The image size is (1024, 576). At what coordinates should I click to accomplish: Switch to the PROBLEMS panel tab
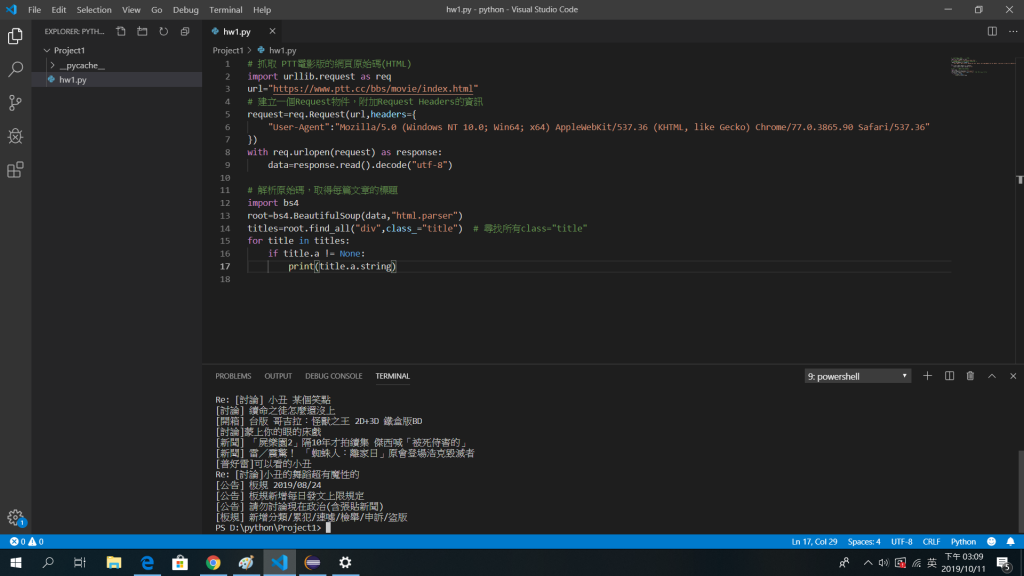(233, 376)
